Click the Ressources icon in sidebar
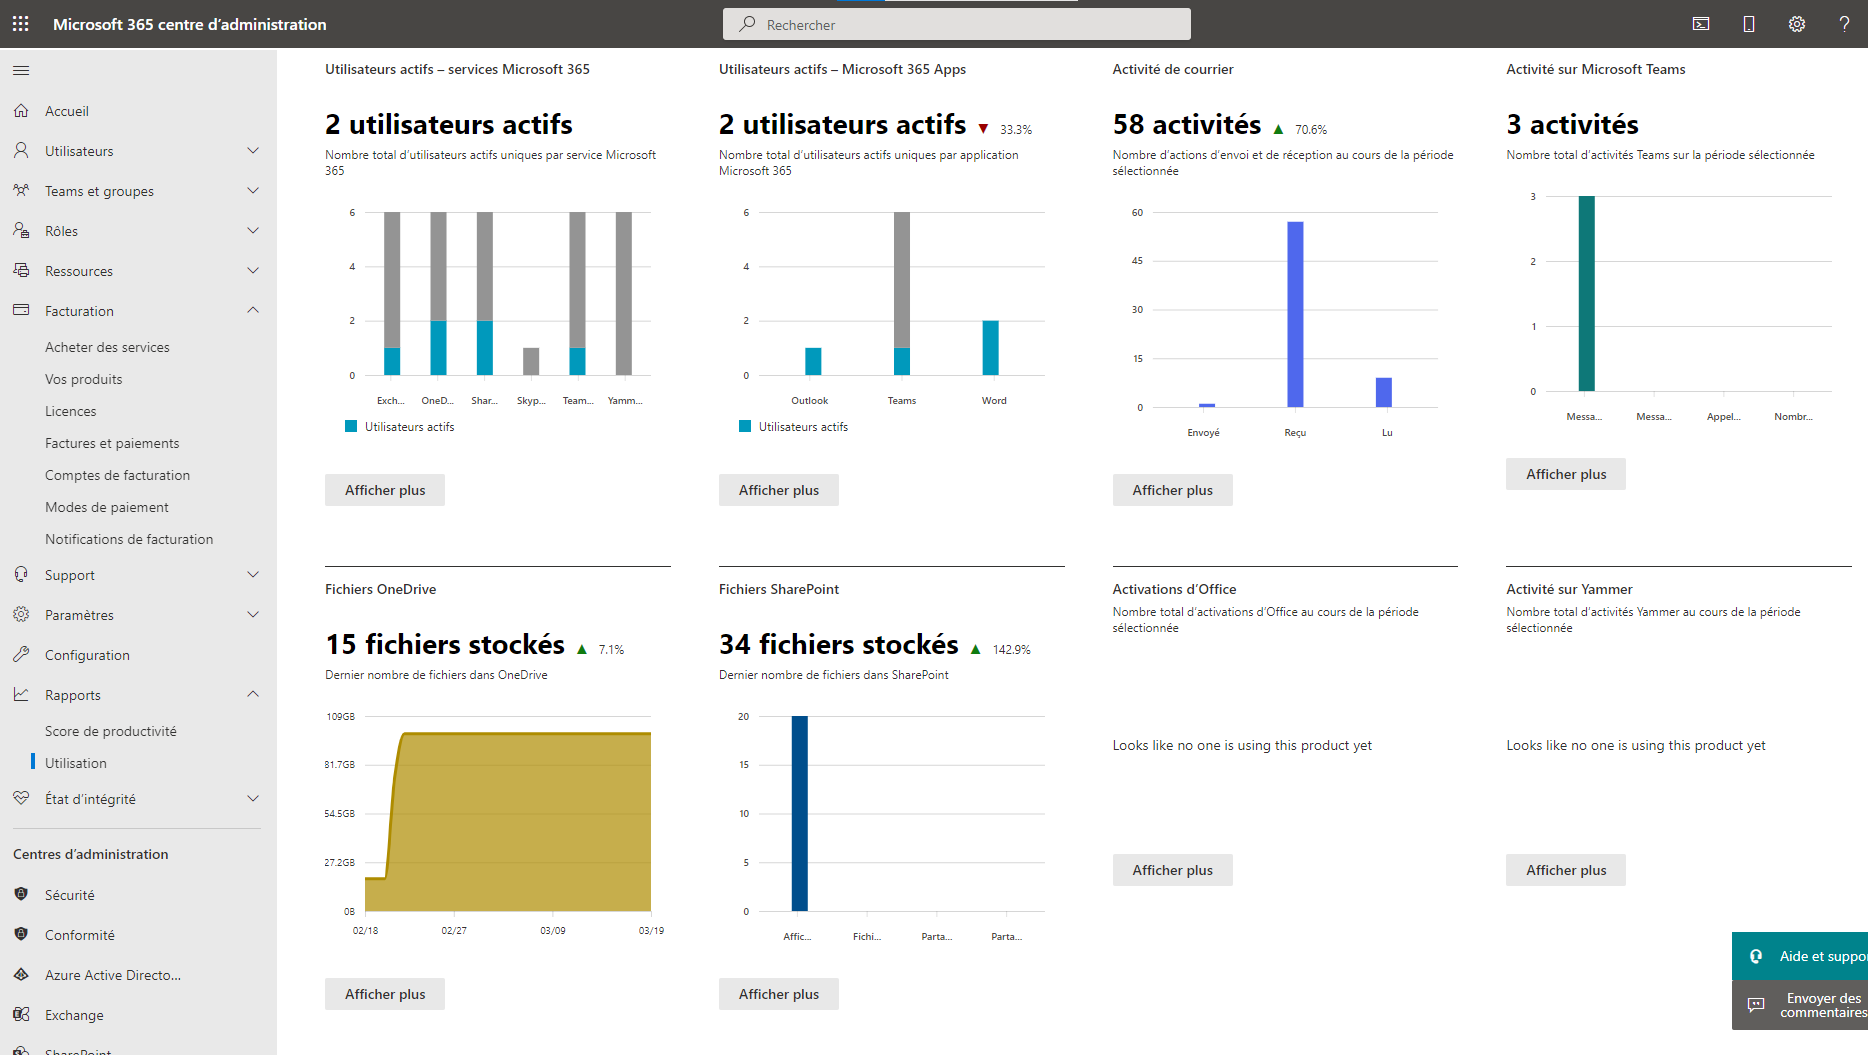 tap(21, 271)
